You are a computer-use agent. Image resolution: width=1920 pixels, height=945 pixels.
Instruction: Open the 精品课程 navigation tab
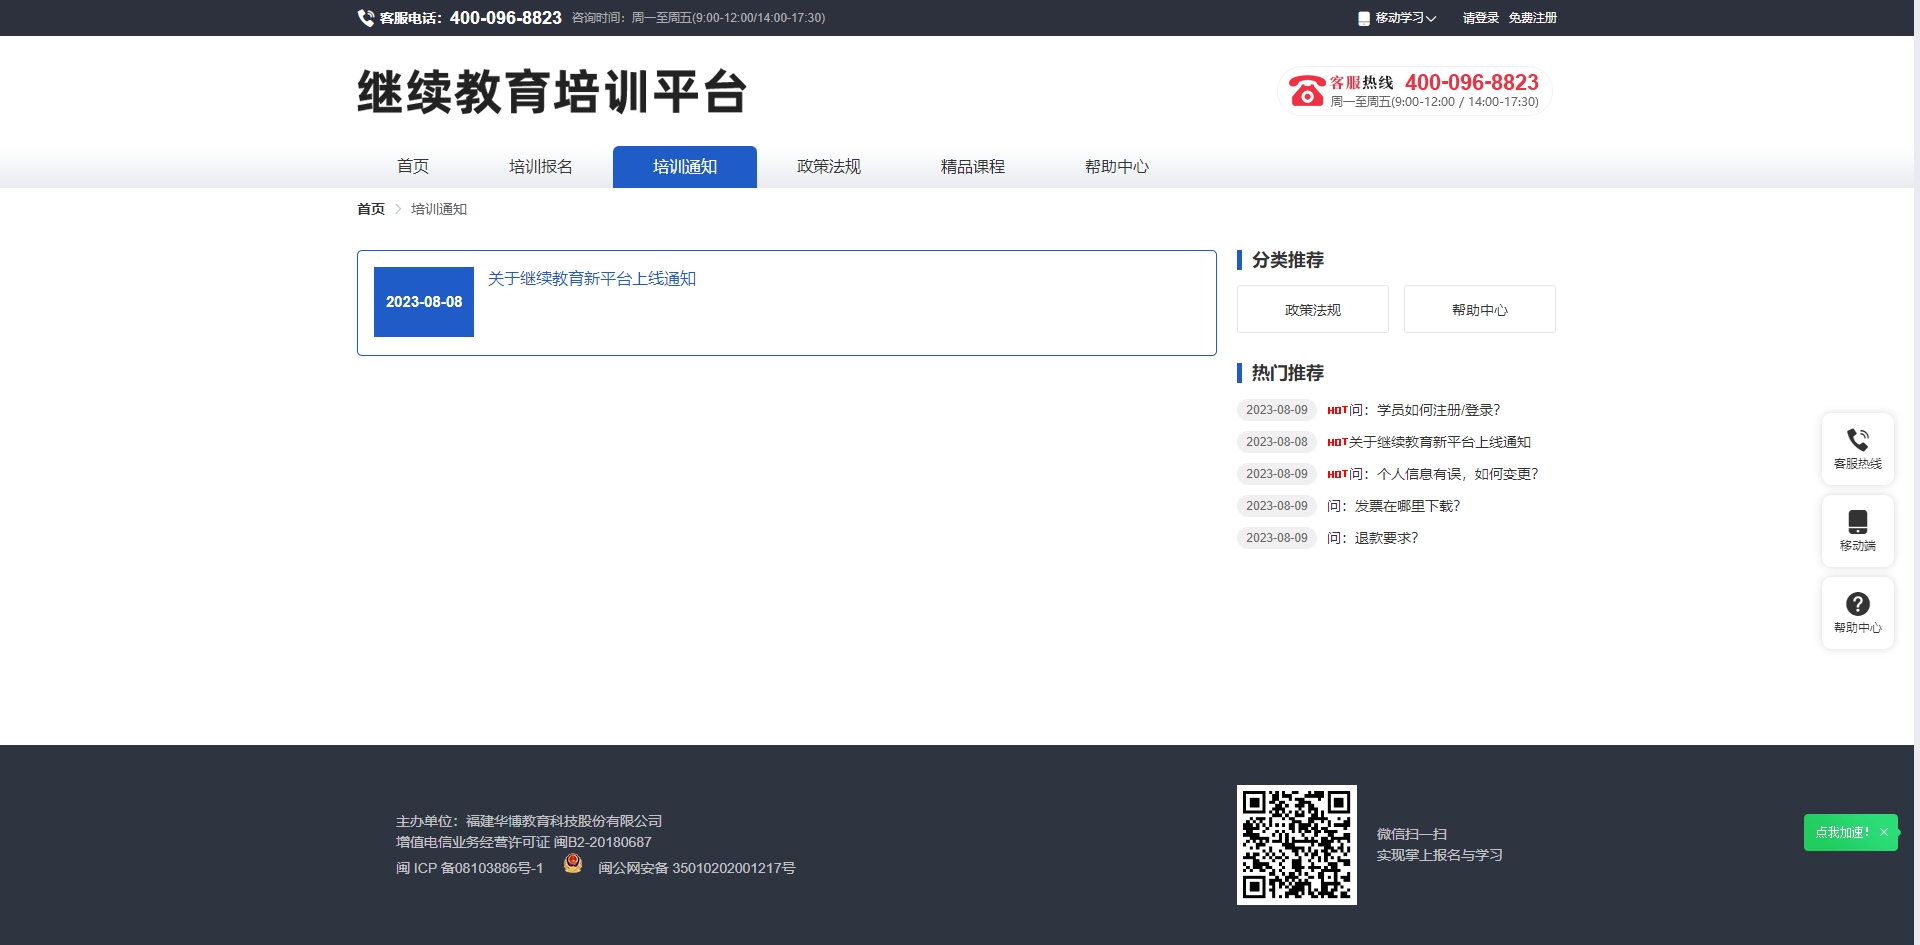tap(973, 167)
